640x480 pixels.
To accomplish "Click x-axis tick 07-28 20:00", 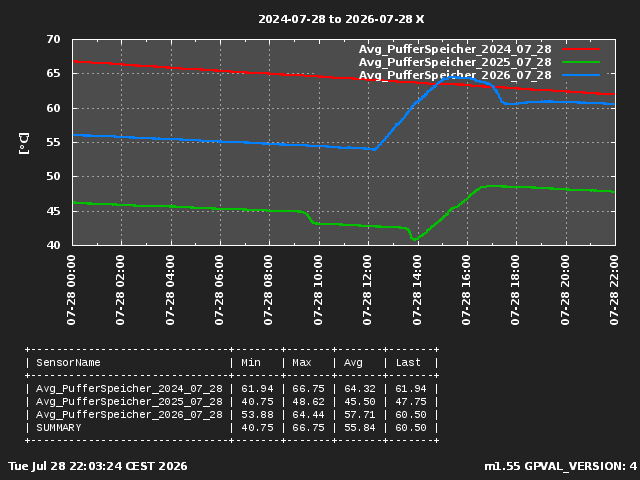I will point(565,290).
